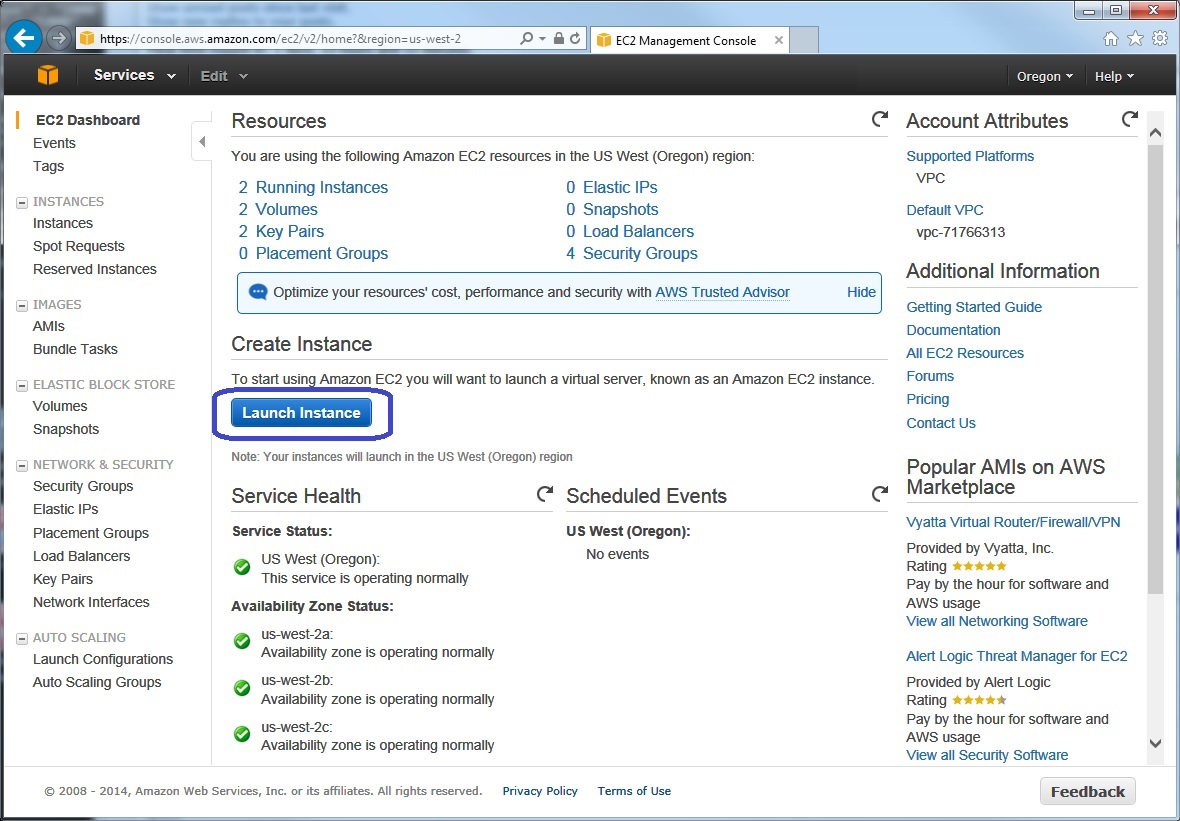The width and height of the screenshot is (1180, 821).
Task: Click View all Security Software link
Action: [987, 755]
